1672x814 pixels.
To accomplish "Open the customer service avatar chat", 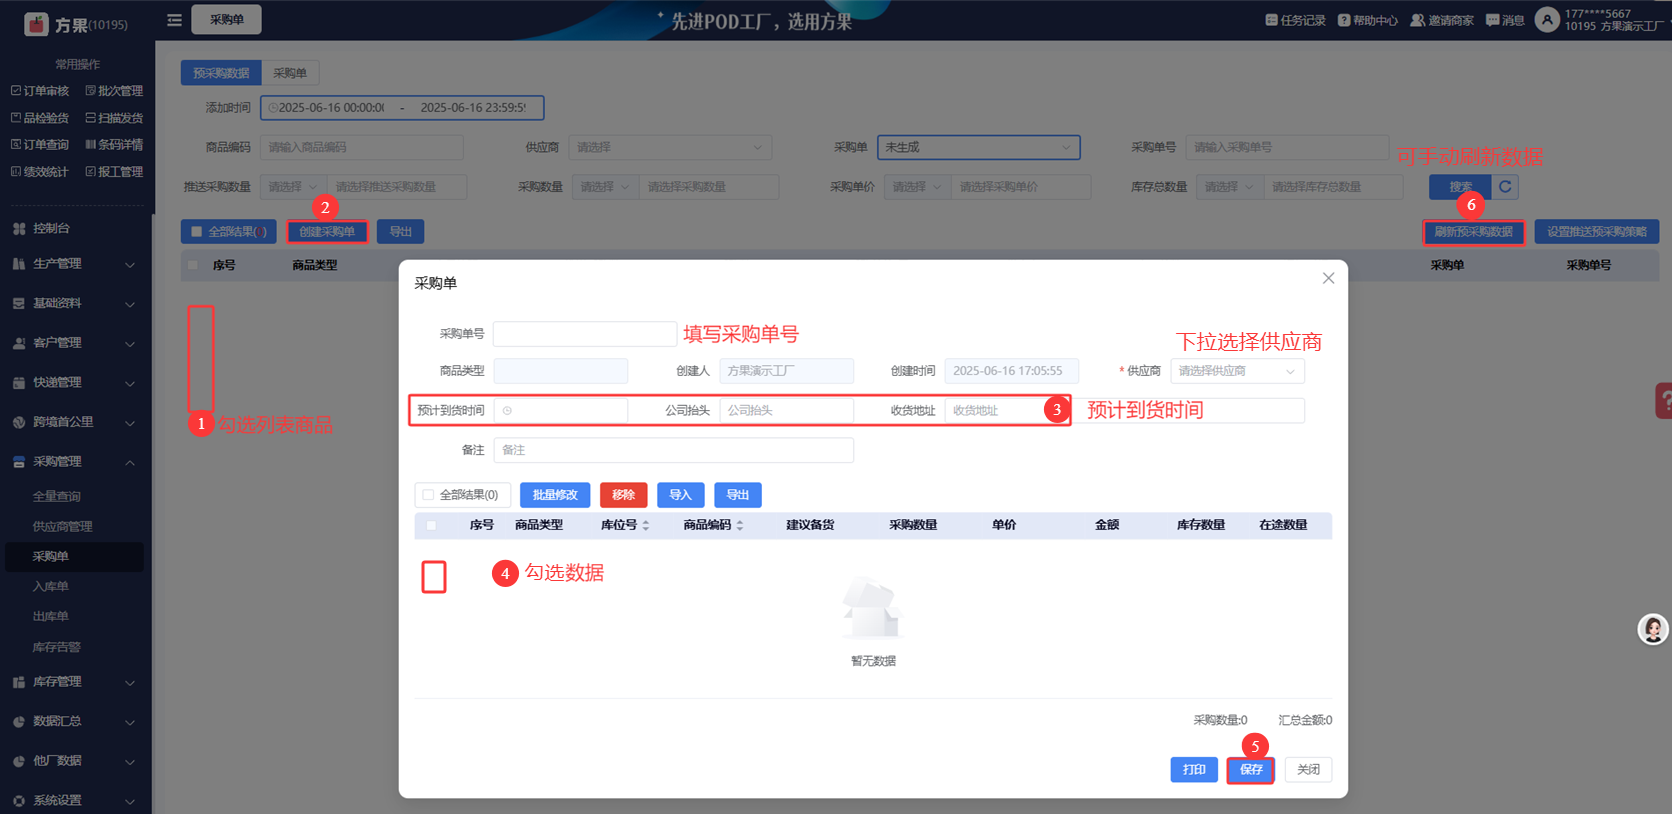I will coord(1653,629).
